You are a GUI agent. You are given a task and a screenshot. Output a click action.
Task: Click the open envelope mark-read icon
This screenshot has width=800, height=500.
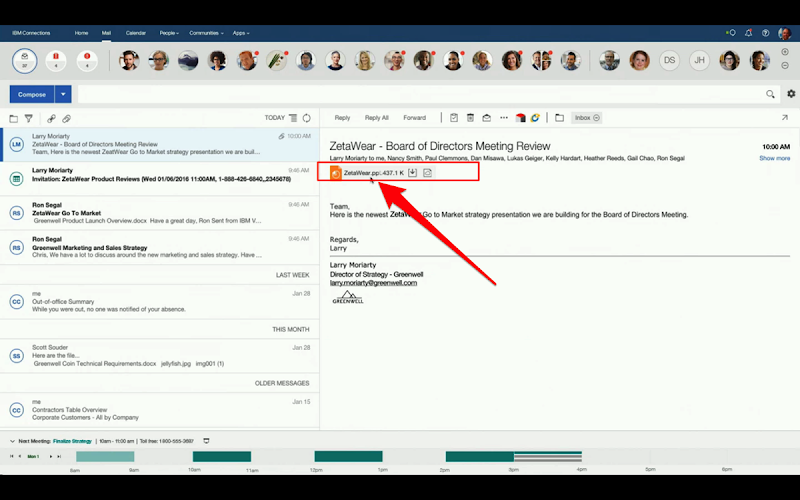click(487, 118)
